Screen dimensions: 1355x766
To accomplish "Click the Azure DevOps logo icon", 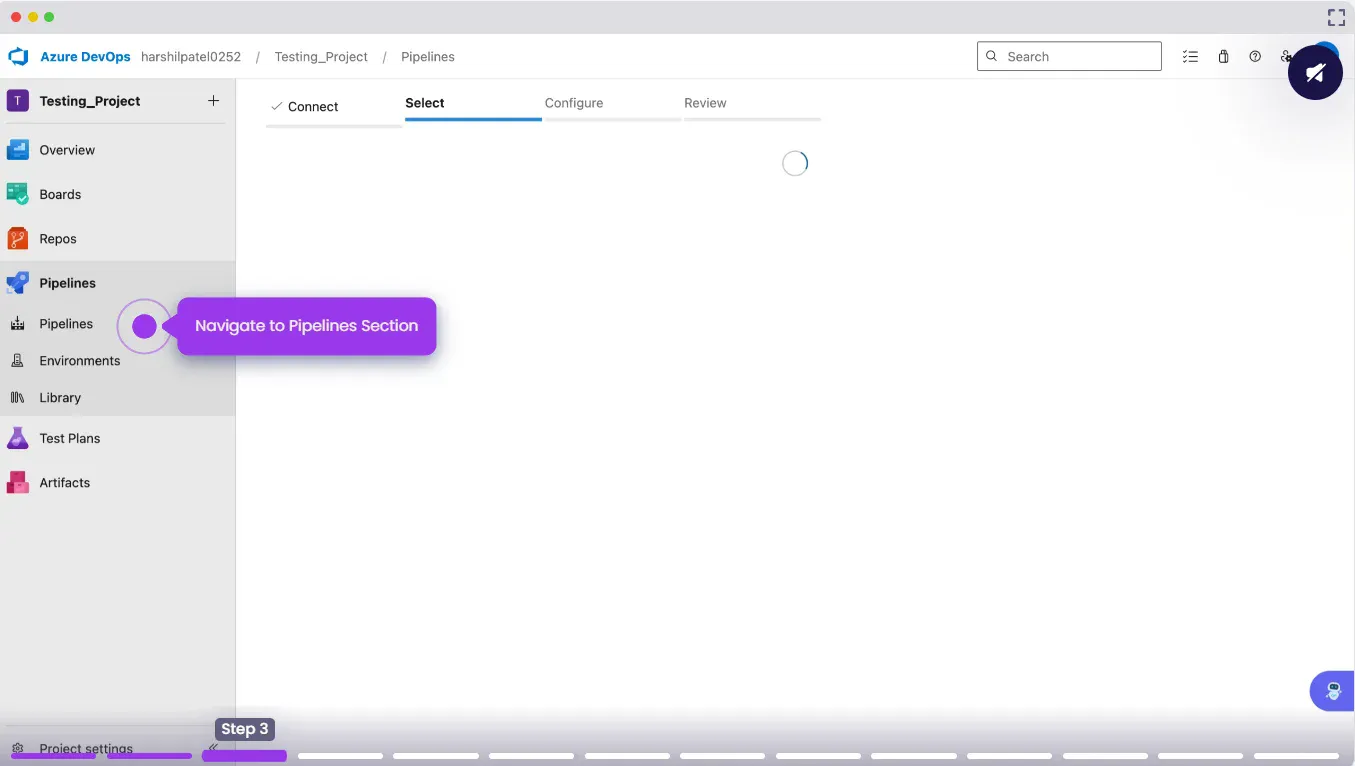I will click(18, 57).
